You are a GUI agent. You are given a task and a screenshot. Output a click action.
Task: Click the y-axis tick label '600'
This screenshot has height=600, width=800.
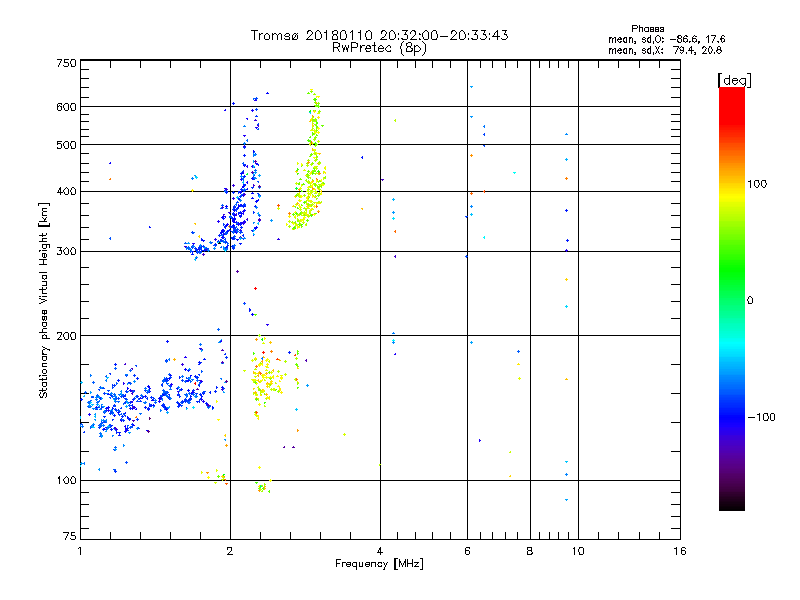66,107
